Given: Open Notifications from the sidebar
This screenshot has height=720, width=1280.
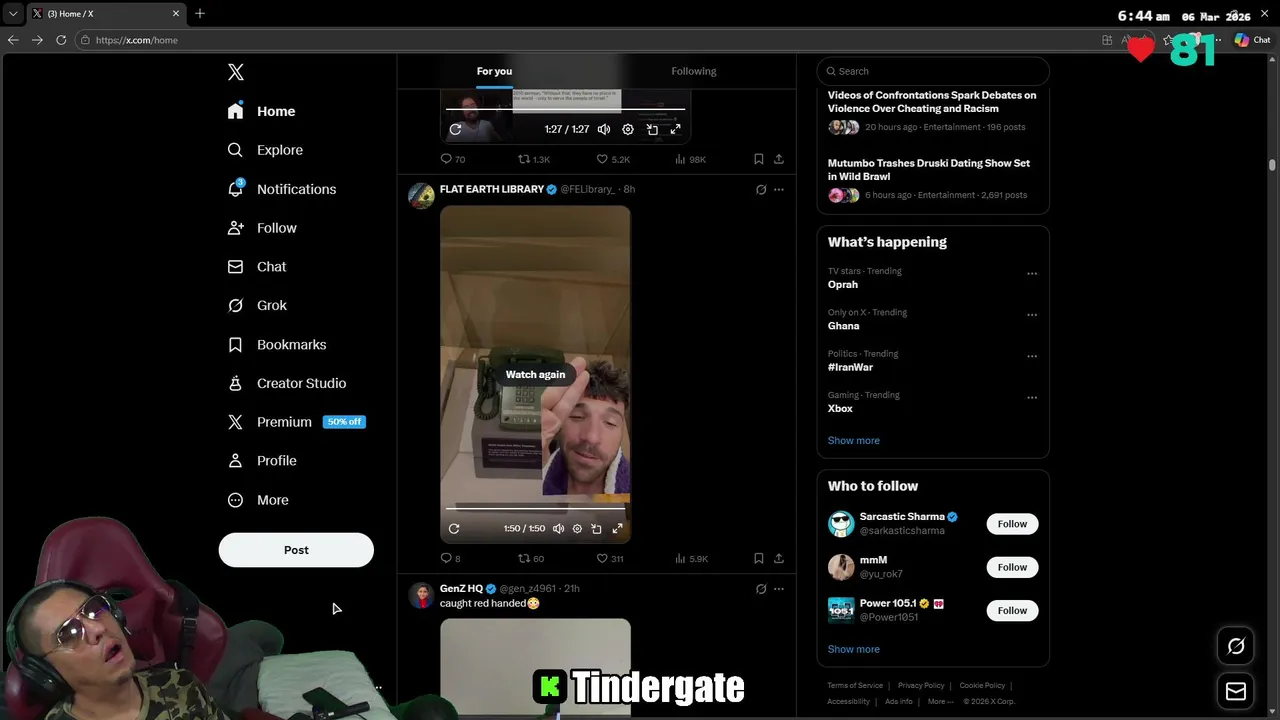Looking at the screenshot, I should point(281,189).
